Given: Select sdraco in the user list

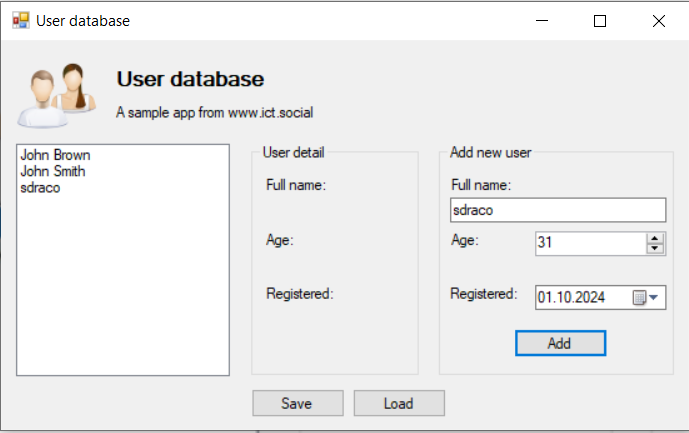Looking at the screenshot, I should pos(41,187).
